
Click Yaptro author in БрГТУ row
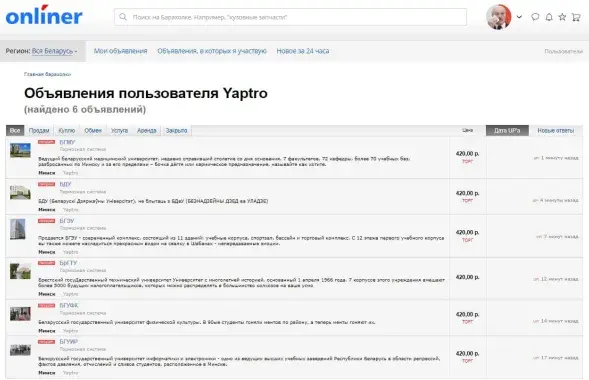[70, 294]
